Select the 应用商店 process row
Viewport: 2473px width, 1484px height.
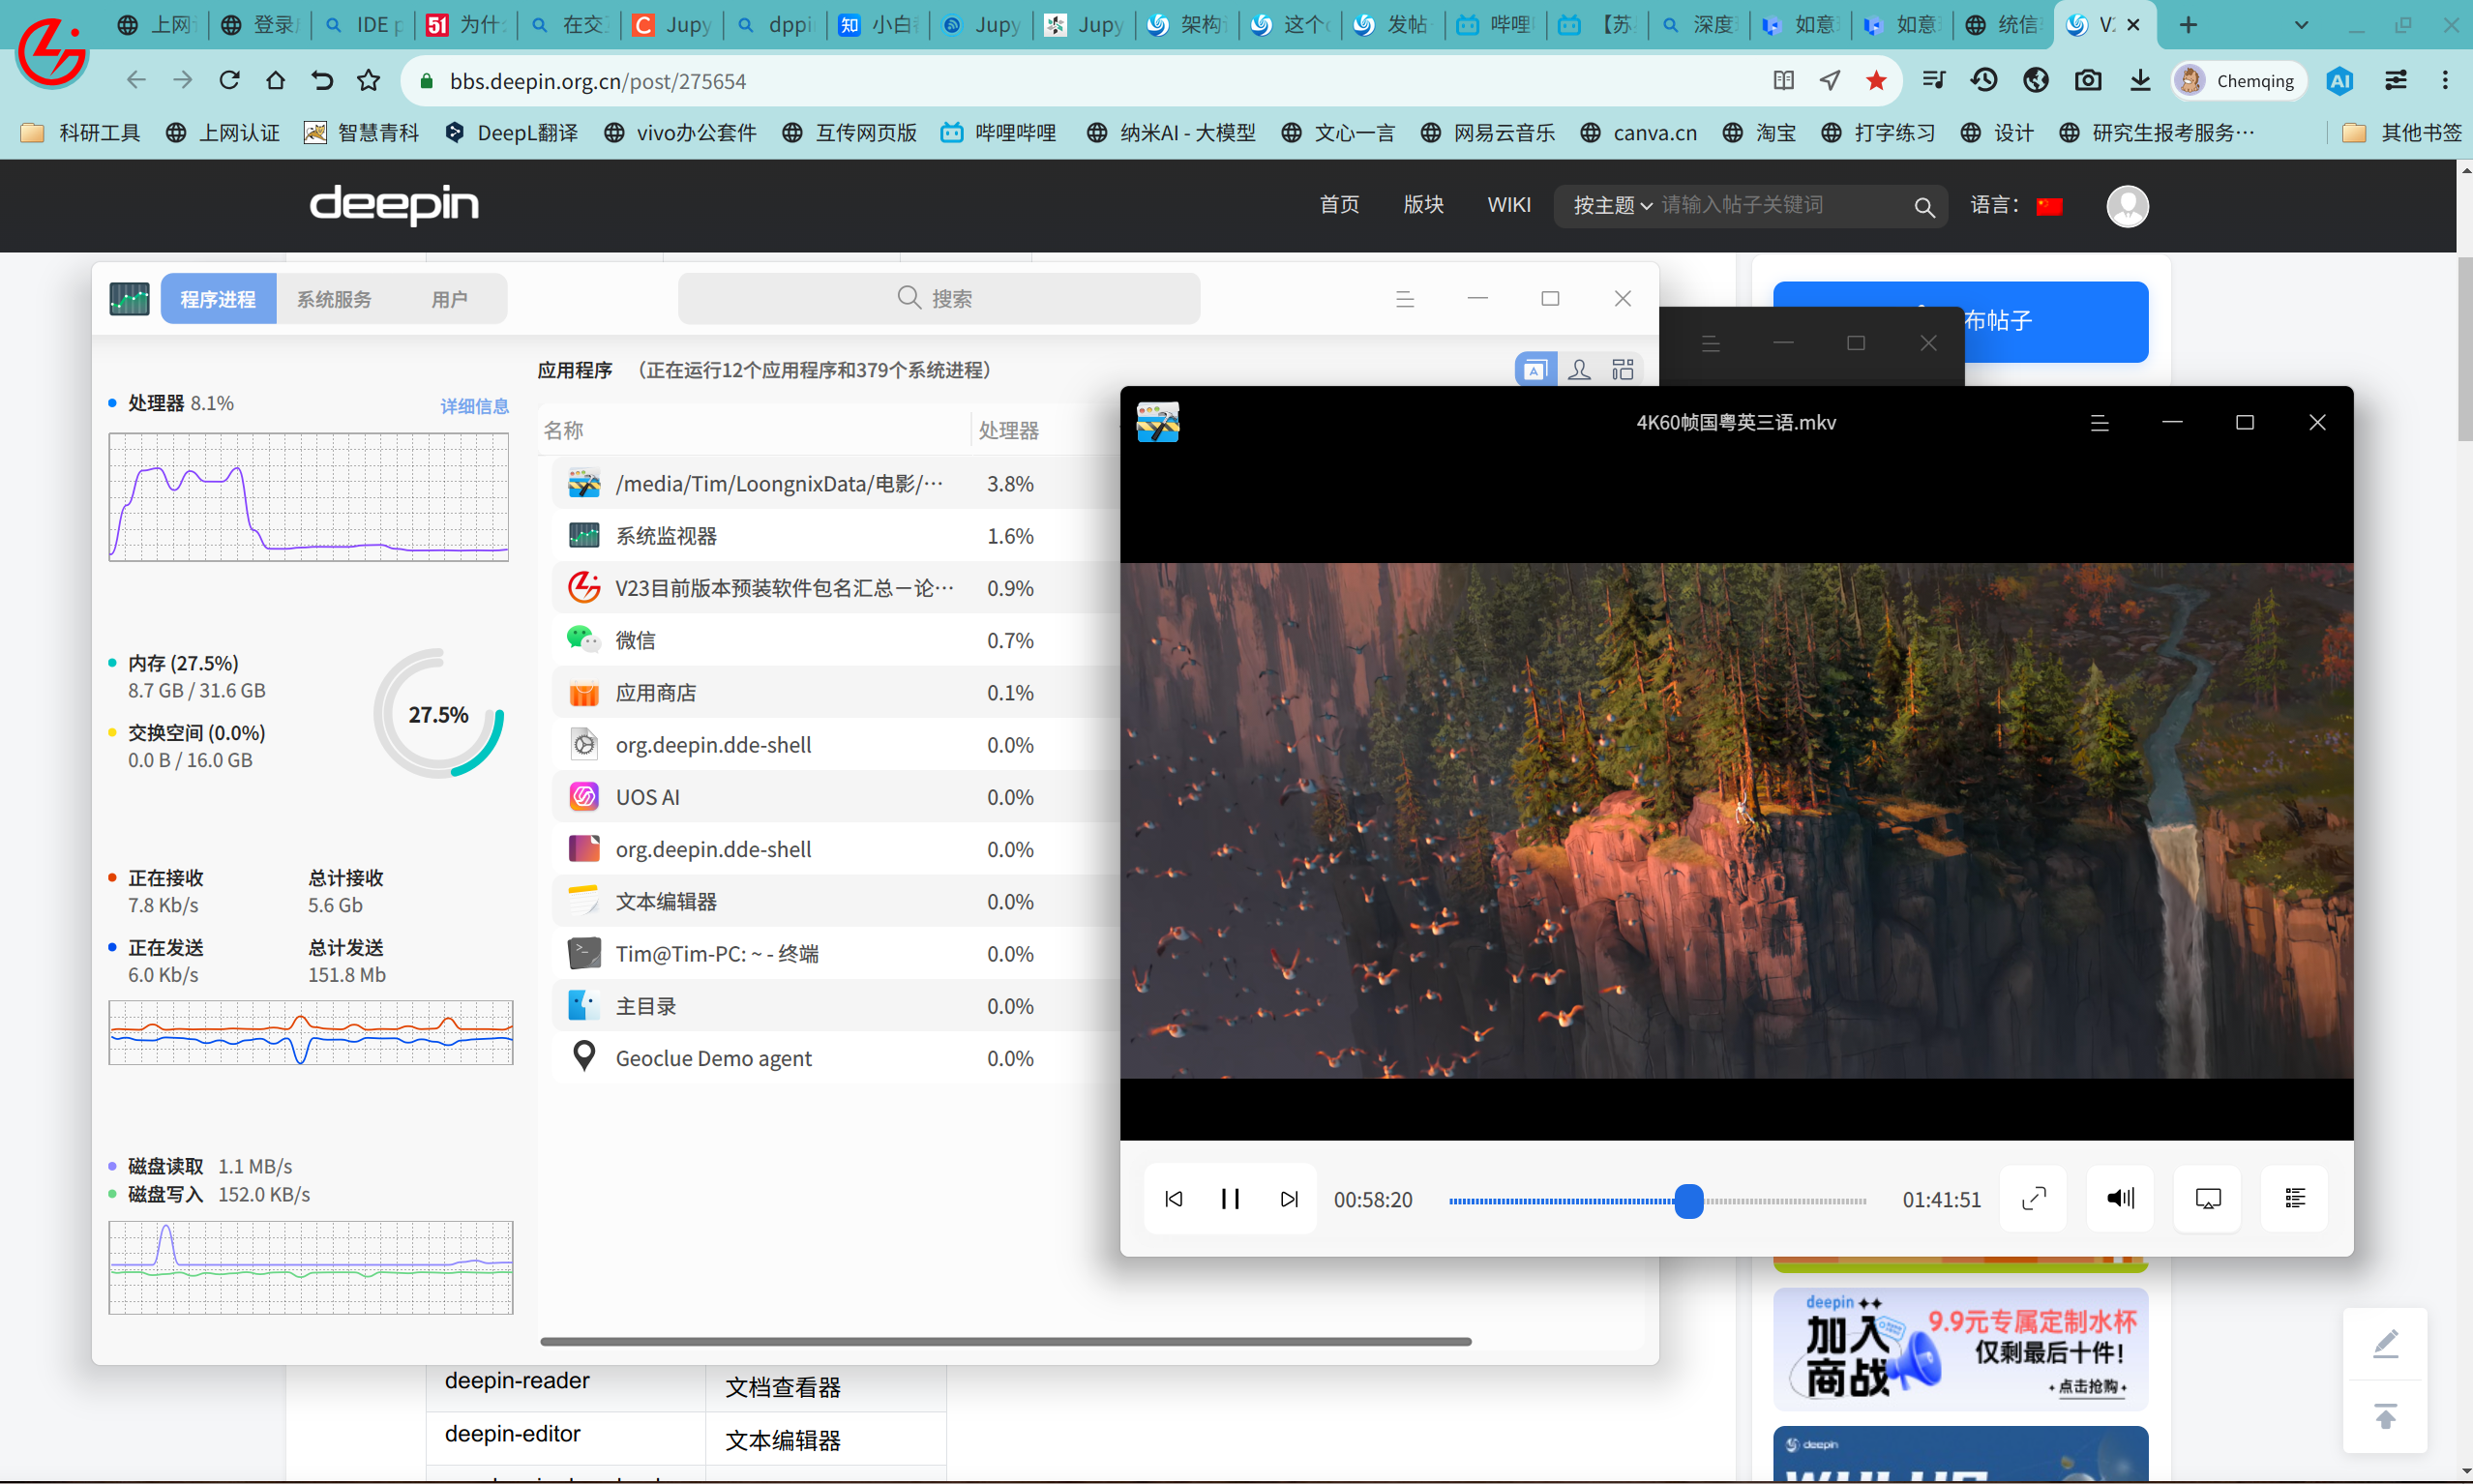[835, 692]
